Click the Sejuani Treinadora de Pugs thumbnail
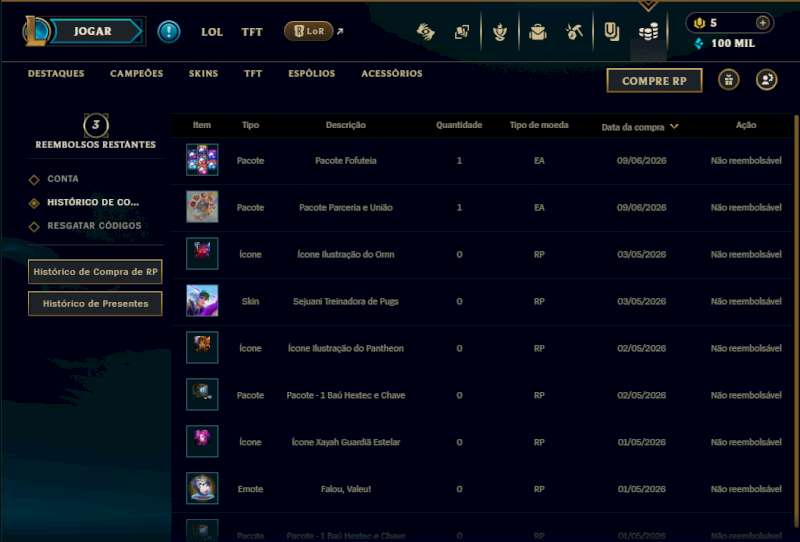 click(202, 301)
